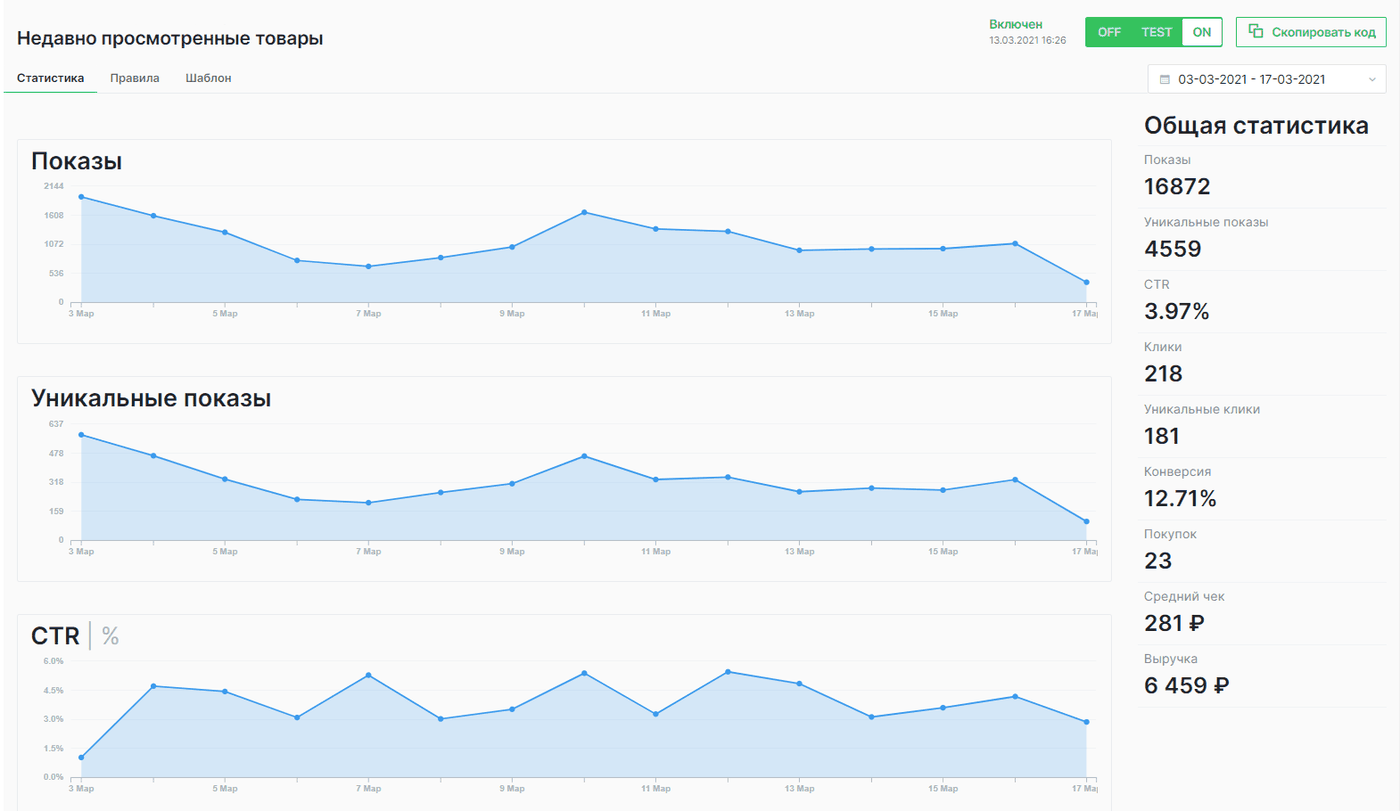Click the 10 Мар peak point on Показы chart

[x=584, y=212]
